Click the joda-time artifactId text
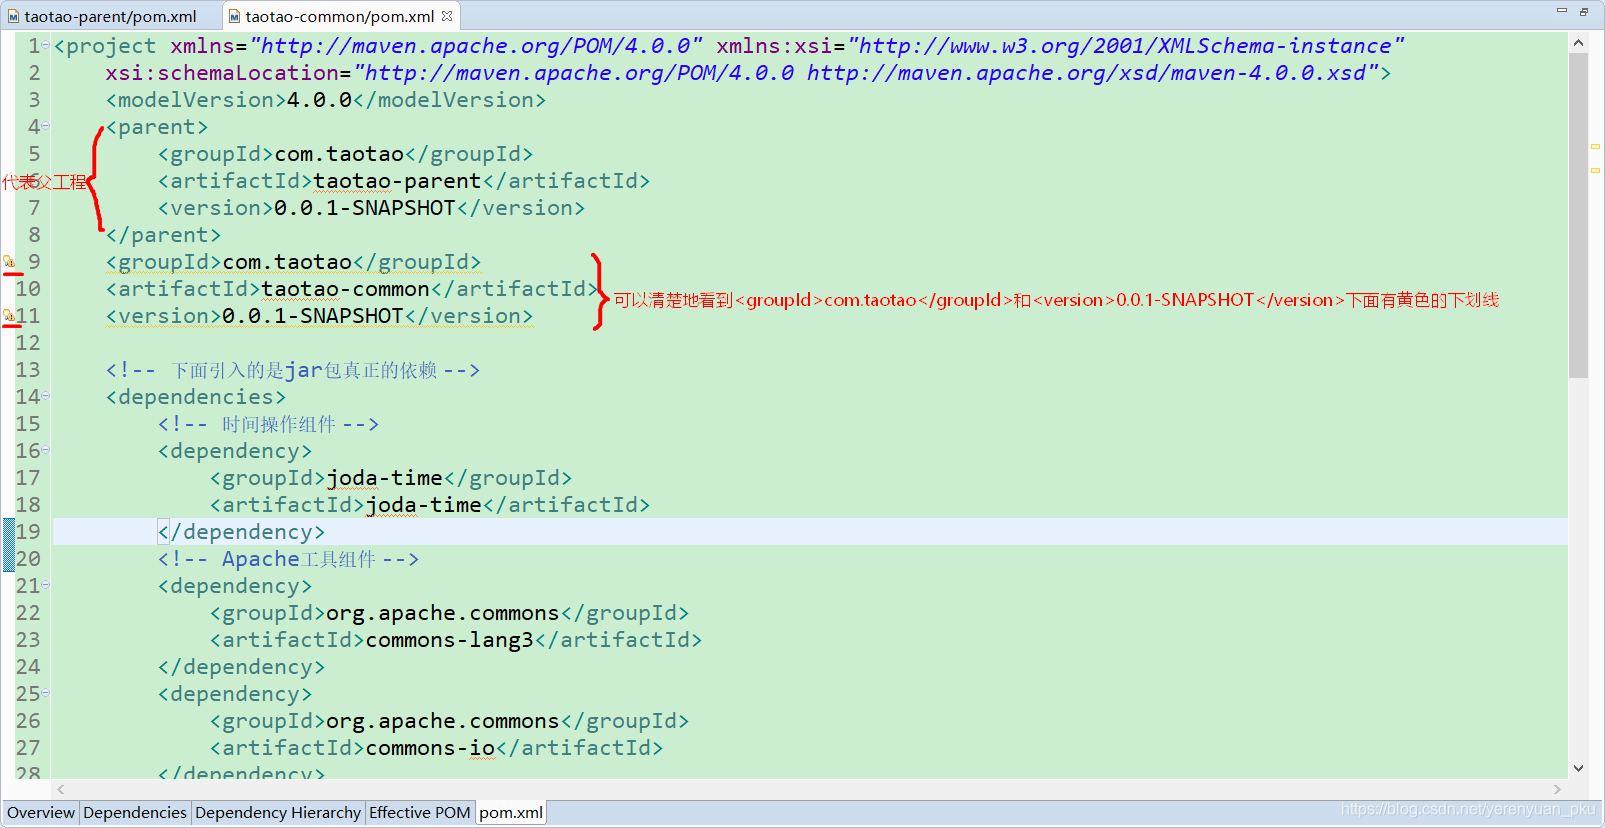1605x828 pixels. tap(423, 505)
